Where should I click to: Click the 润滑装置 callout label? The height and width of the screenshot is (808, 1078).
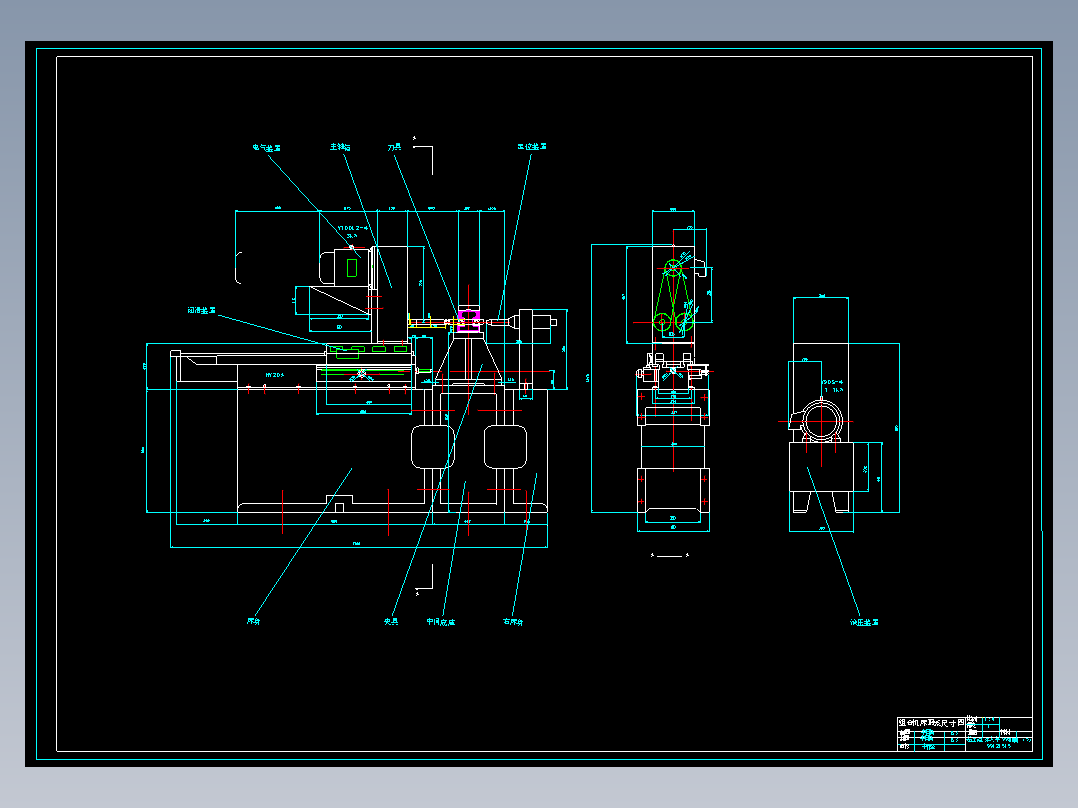point(201,311)
